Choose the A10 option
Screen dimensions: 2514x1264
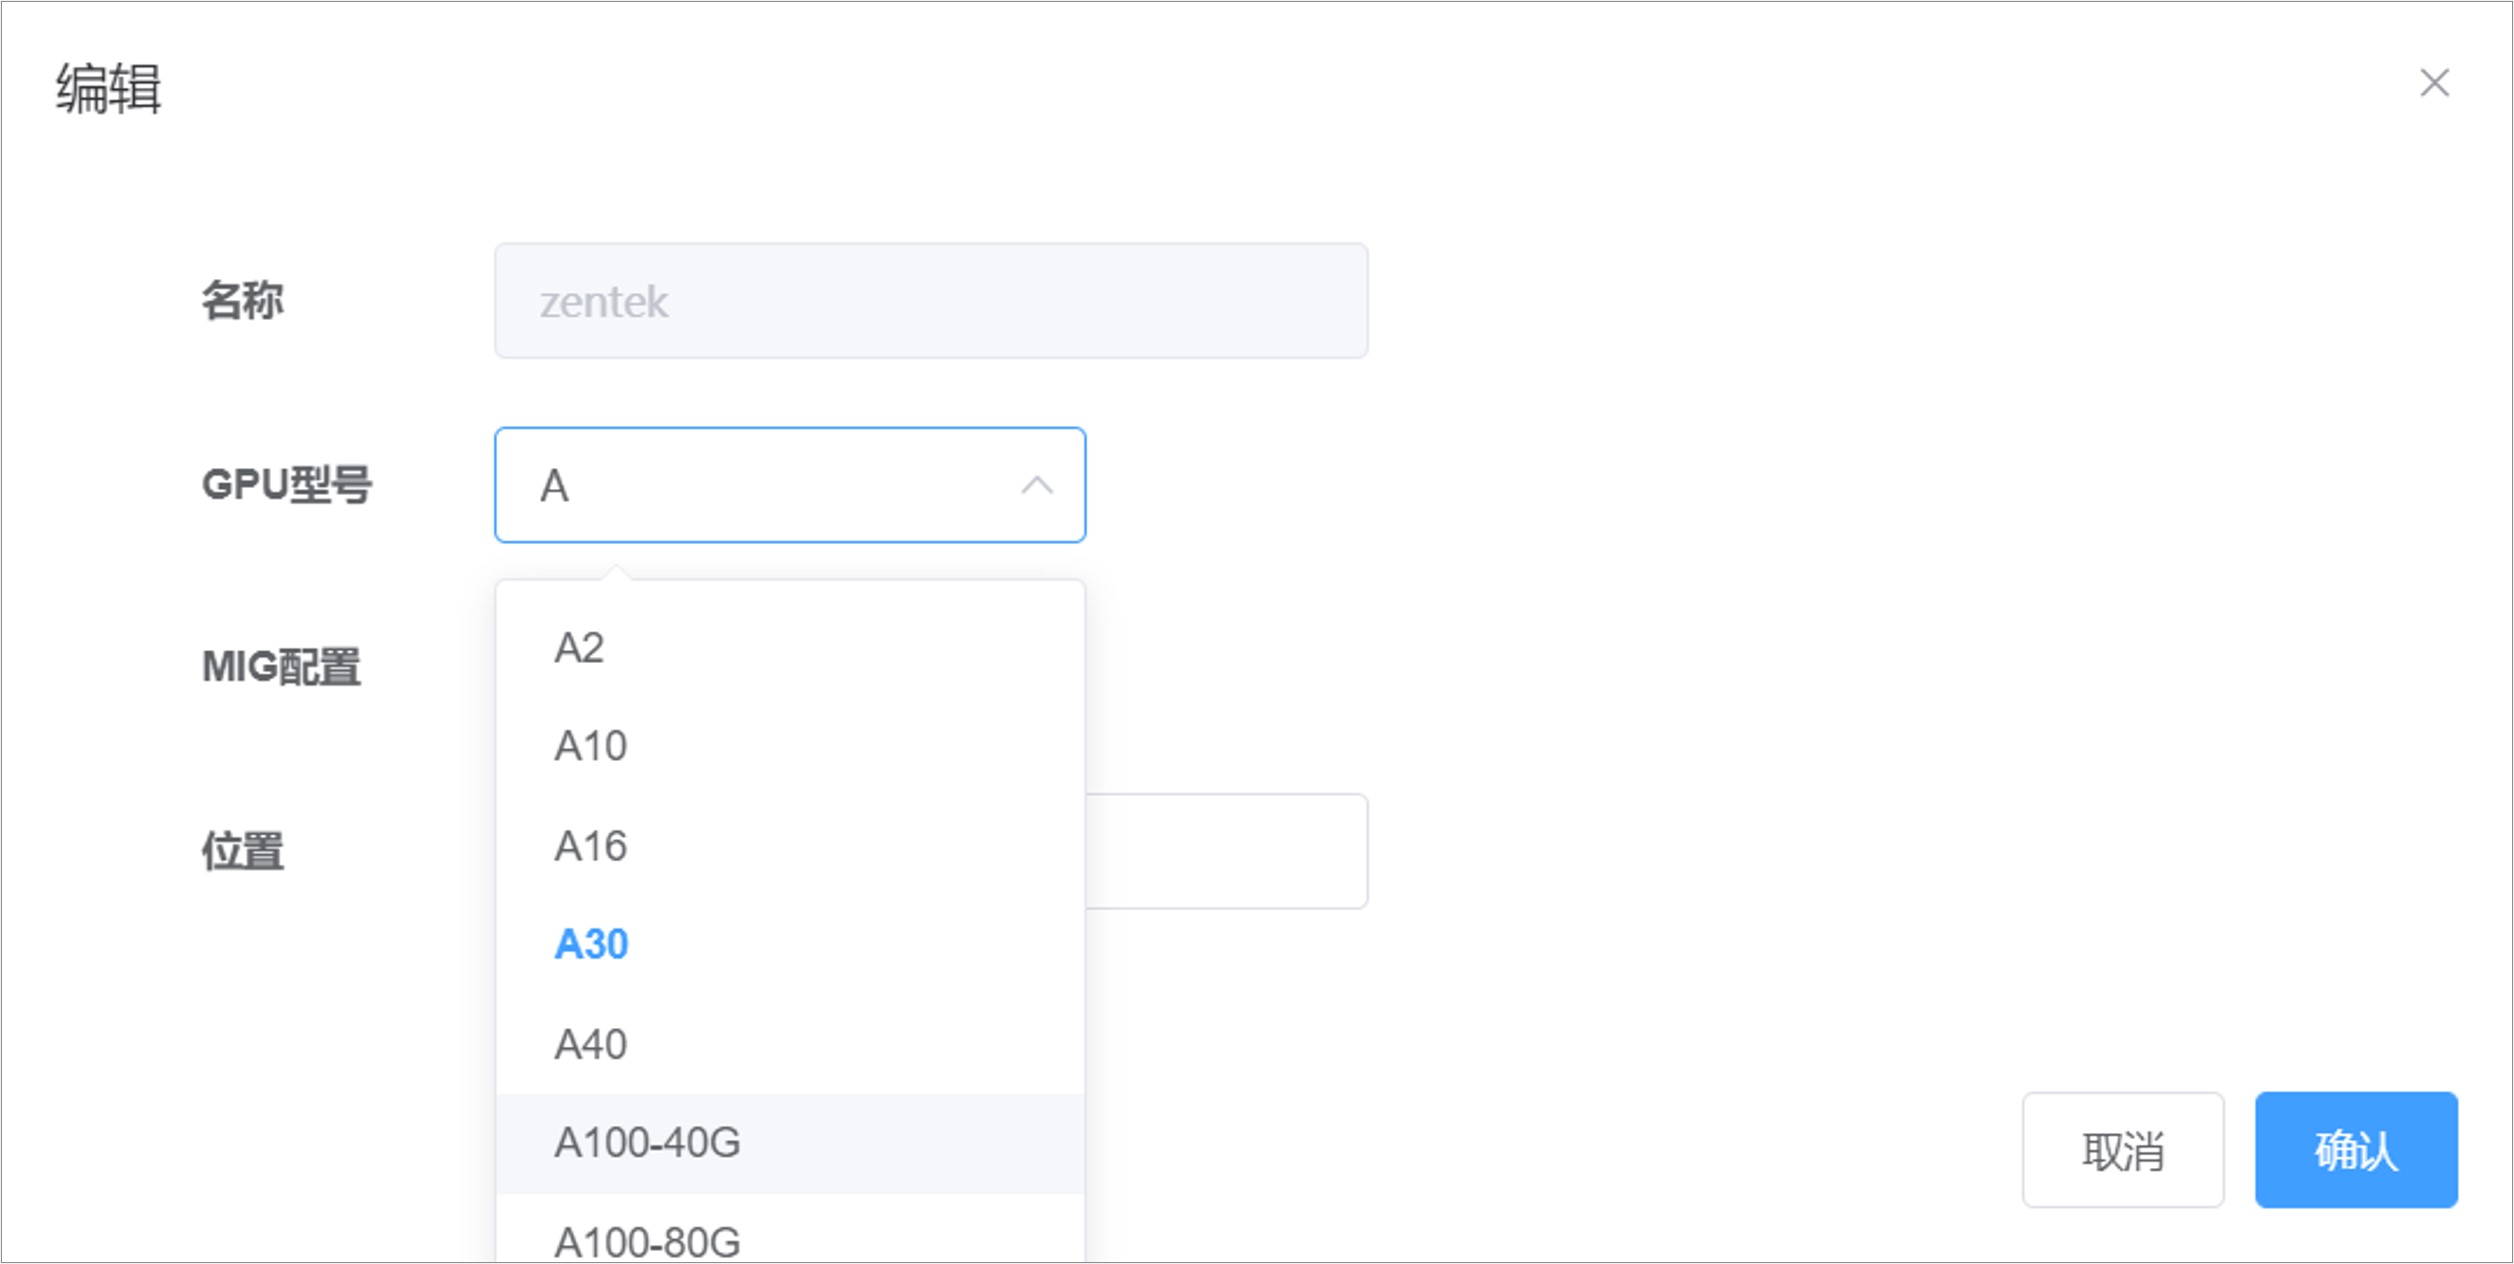(x=790, y=746)
